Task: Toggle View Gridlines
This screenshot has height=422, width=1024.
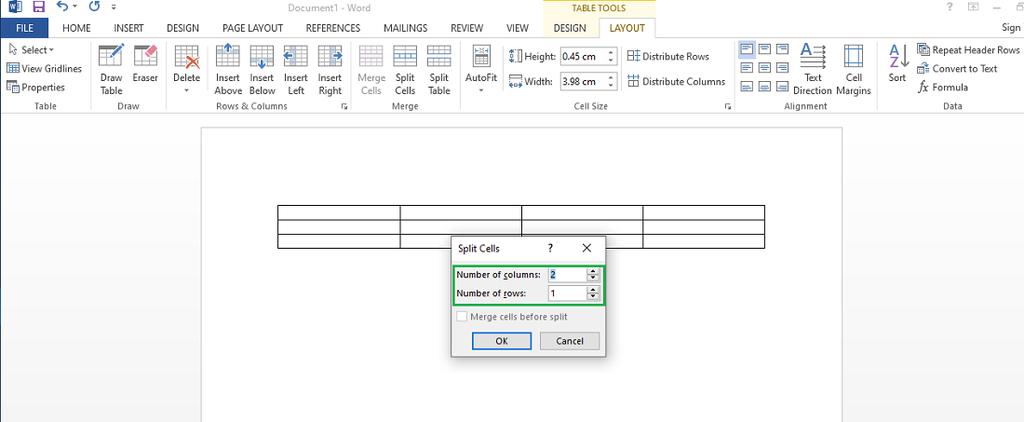Action: pos(44,68)
